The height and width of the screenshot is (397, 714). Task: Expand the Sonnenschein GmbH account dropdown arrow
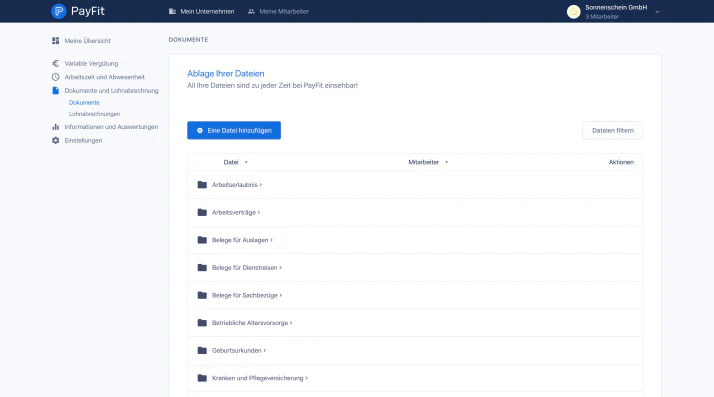coord(657,12)
